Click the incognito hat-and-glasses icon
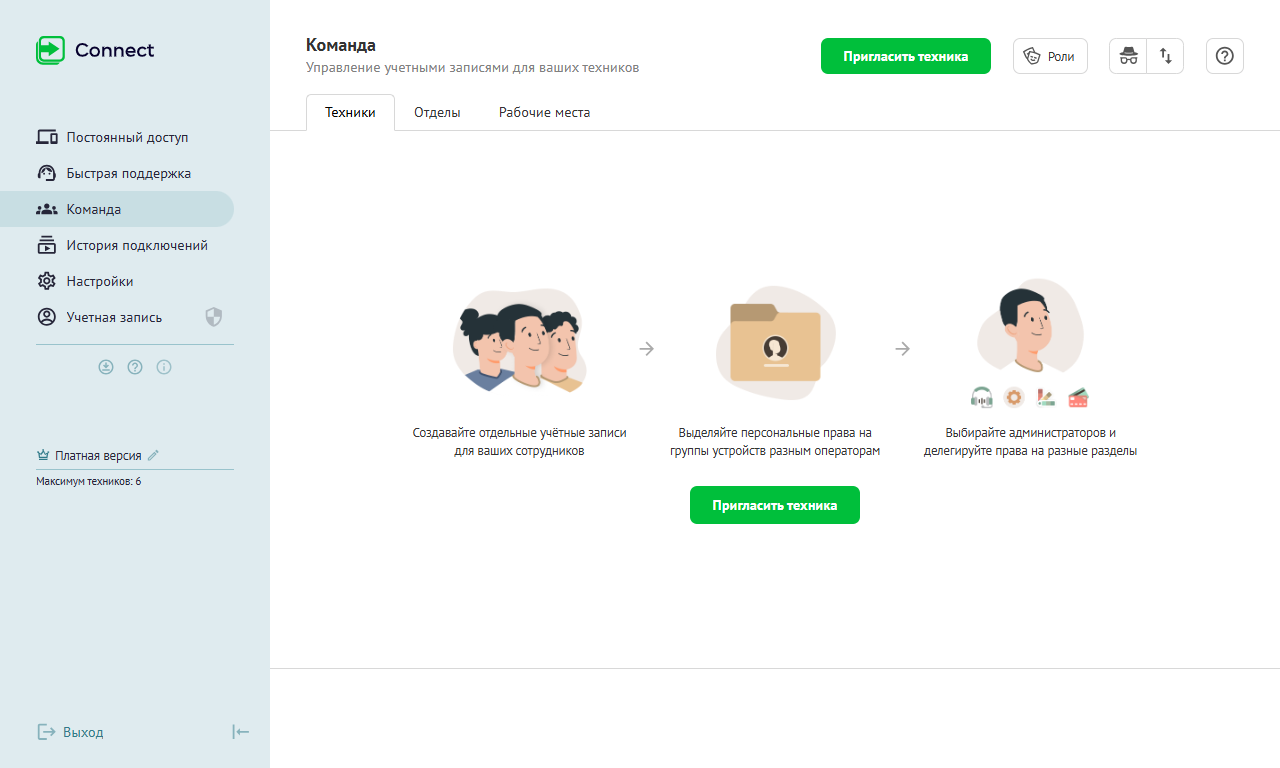This screenshot has height=768, width=1280. 1128,56
